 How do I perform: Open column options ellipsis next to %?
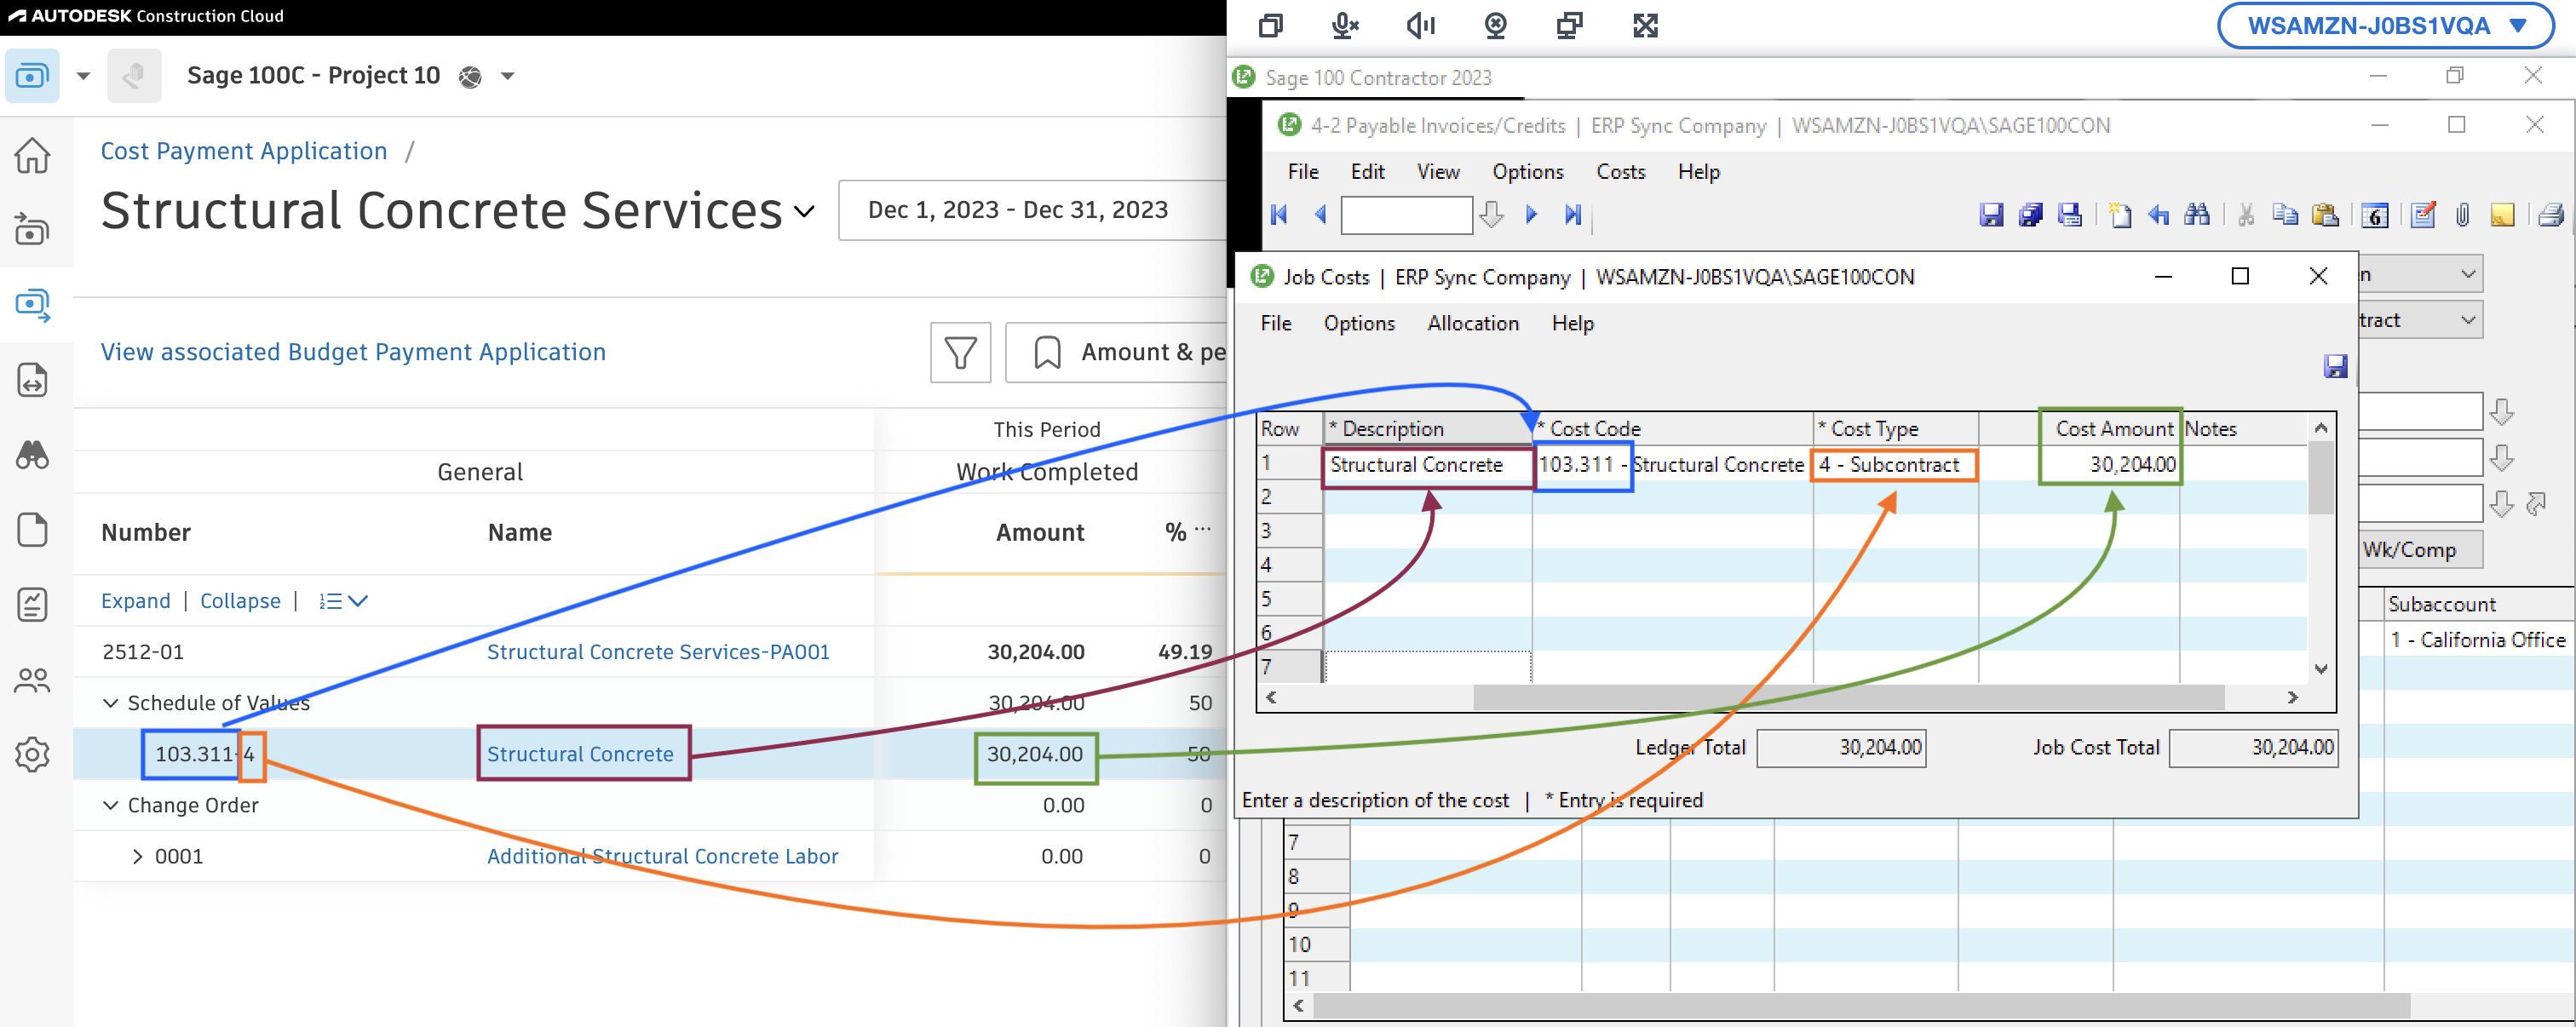click(x=1203, y=530)
